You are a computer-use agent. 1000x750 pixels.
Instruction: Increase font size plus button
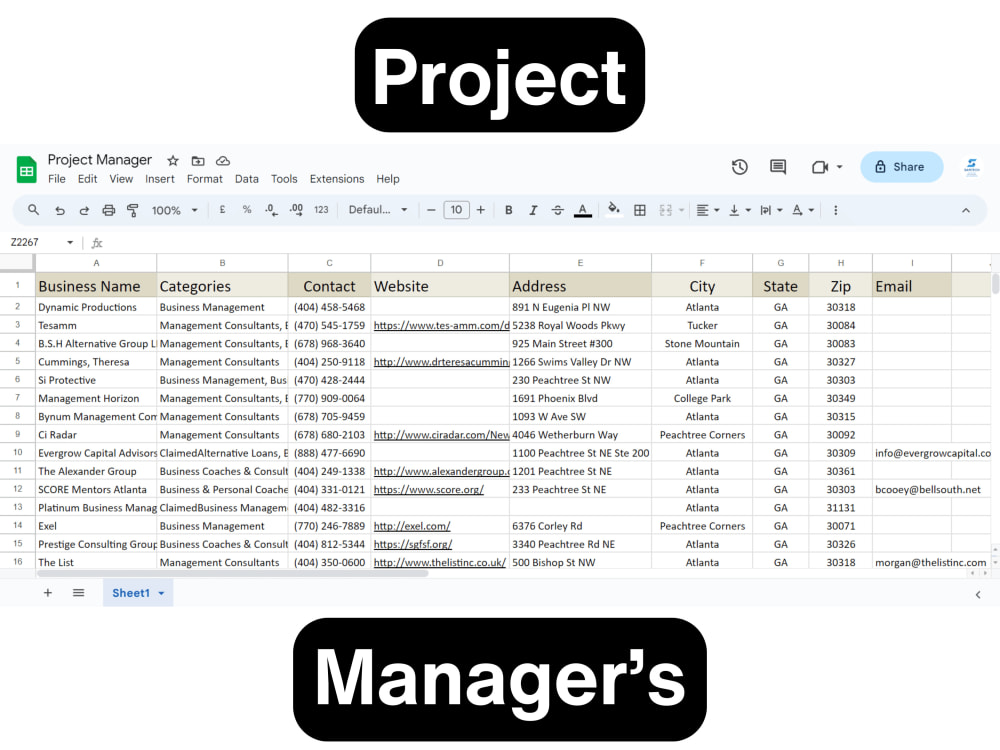pos(481,210)
